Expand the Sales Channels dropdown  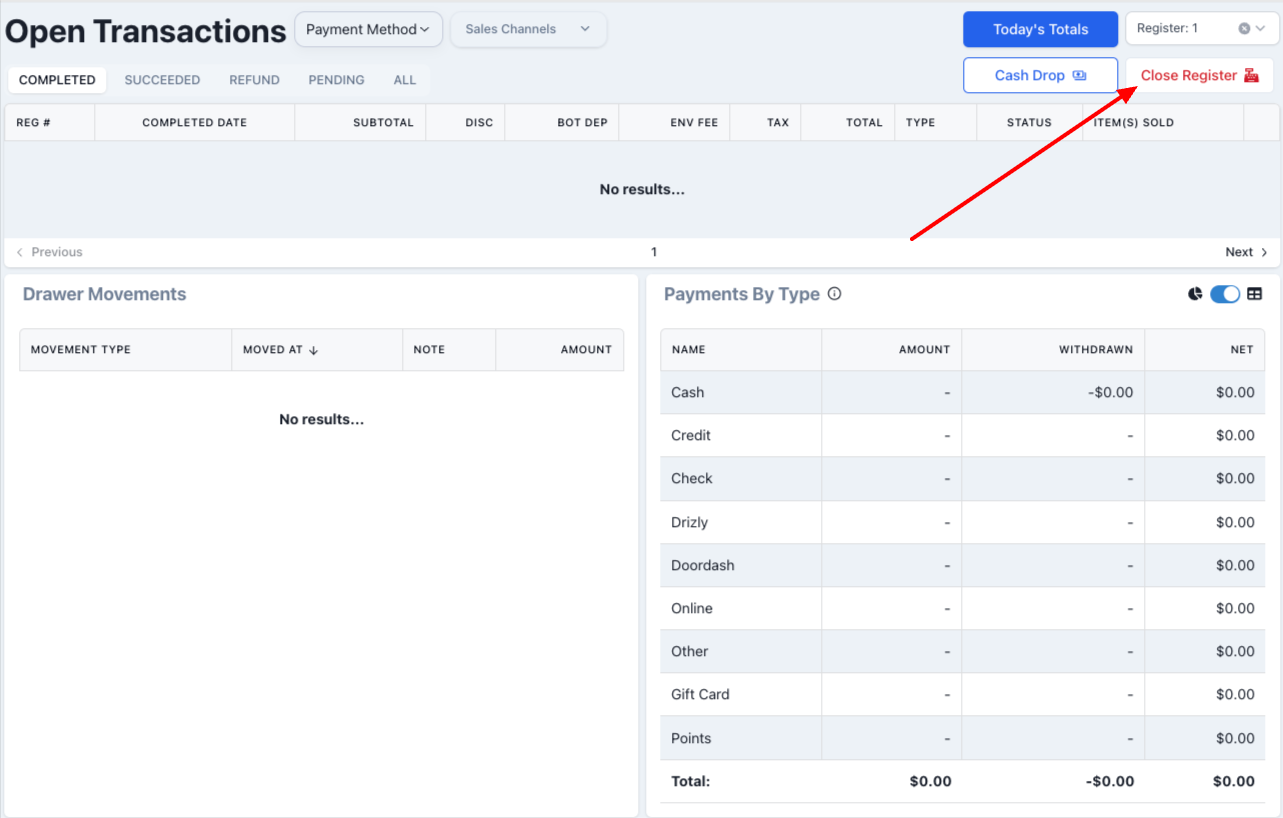click(528, 30)
